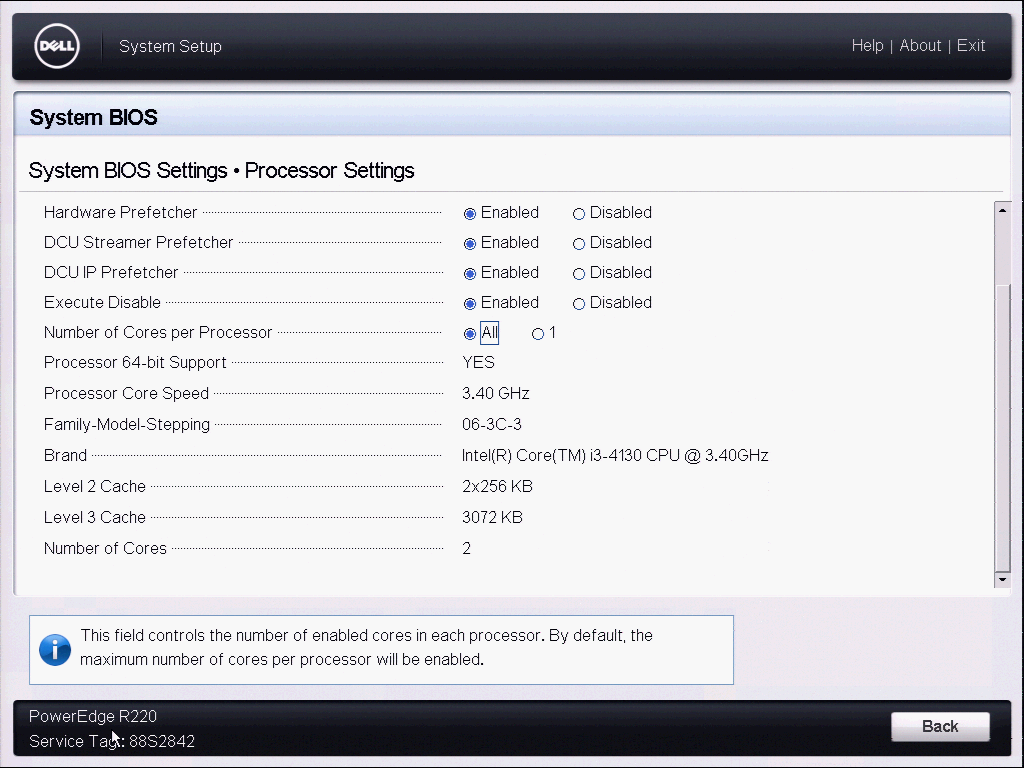Open the Help link

[x=867, y=46]
